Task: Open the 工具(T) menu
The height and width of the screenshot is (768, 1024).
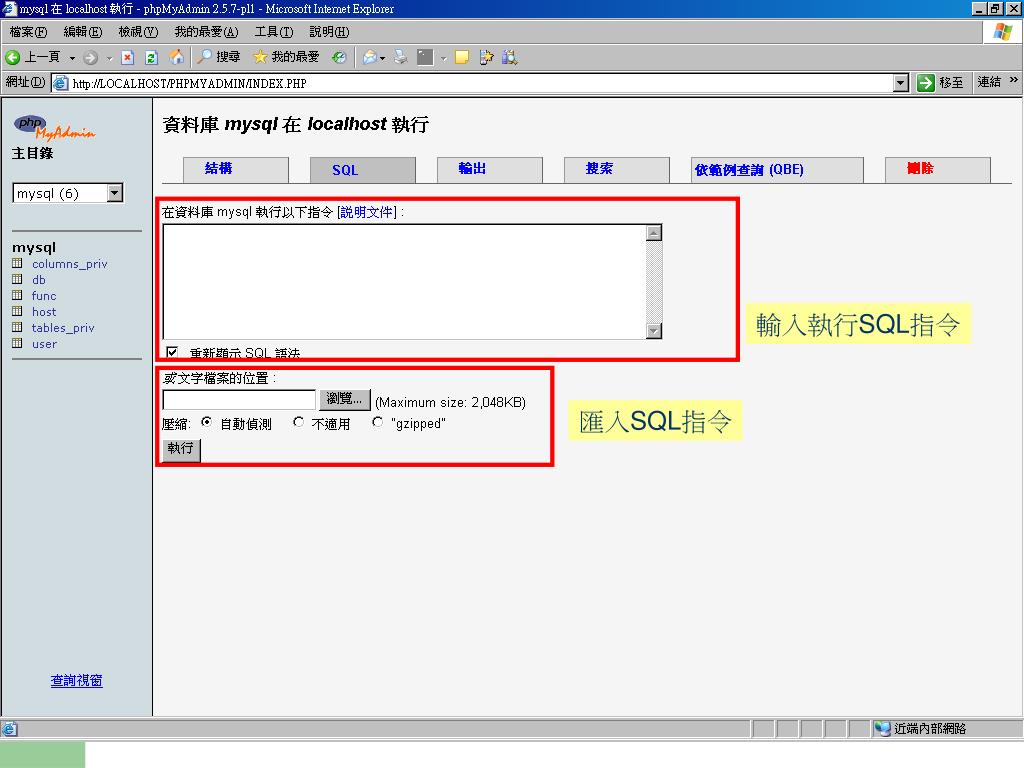Action: pos(274,32)
